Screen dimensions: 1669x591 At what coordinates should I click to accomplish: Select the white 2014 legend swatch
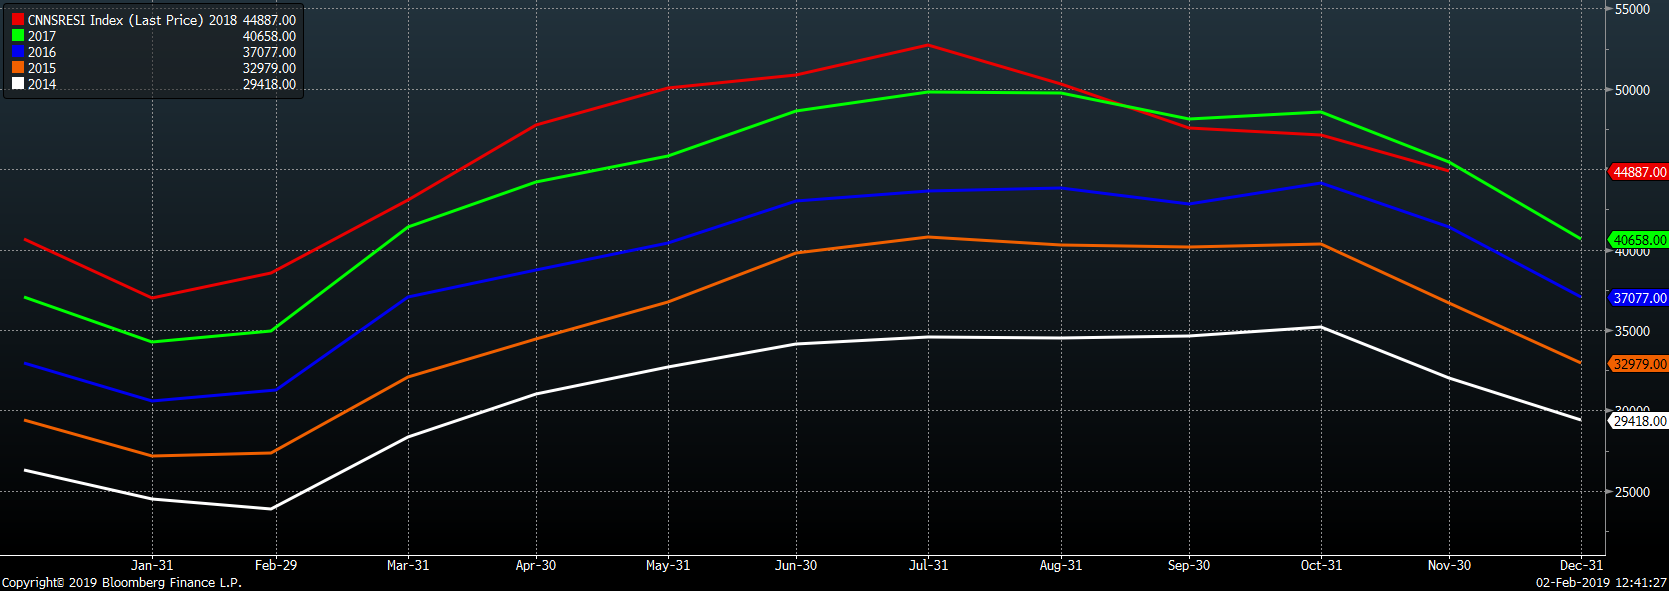pos(17,84)
